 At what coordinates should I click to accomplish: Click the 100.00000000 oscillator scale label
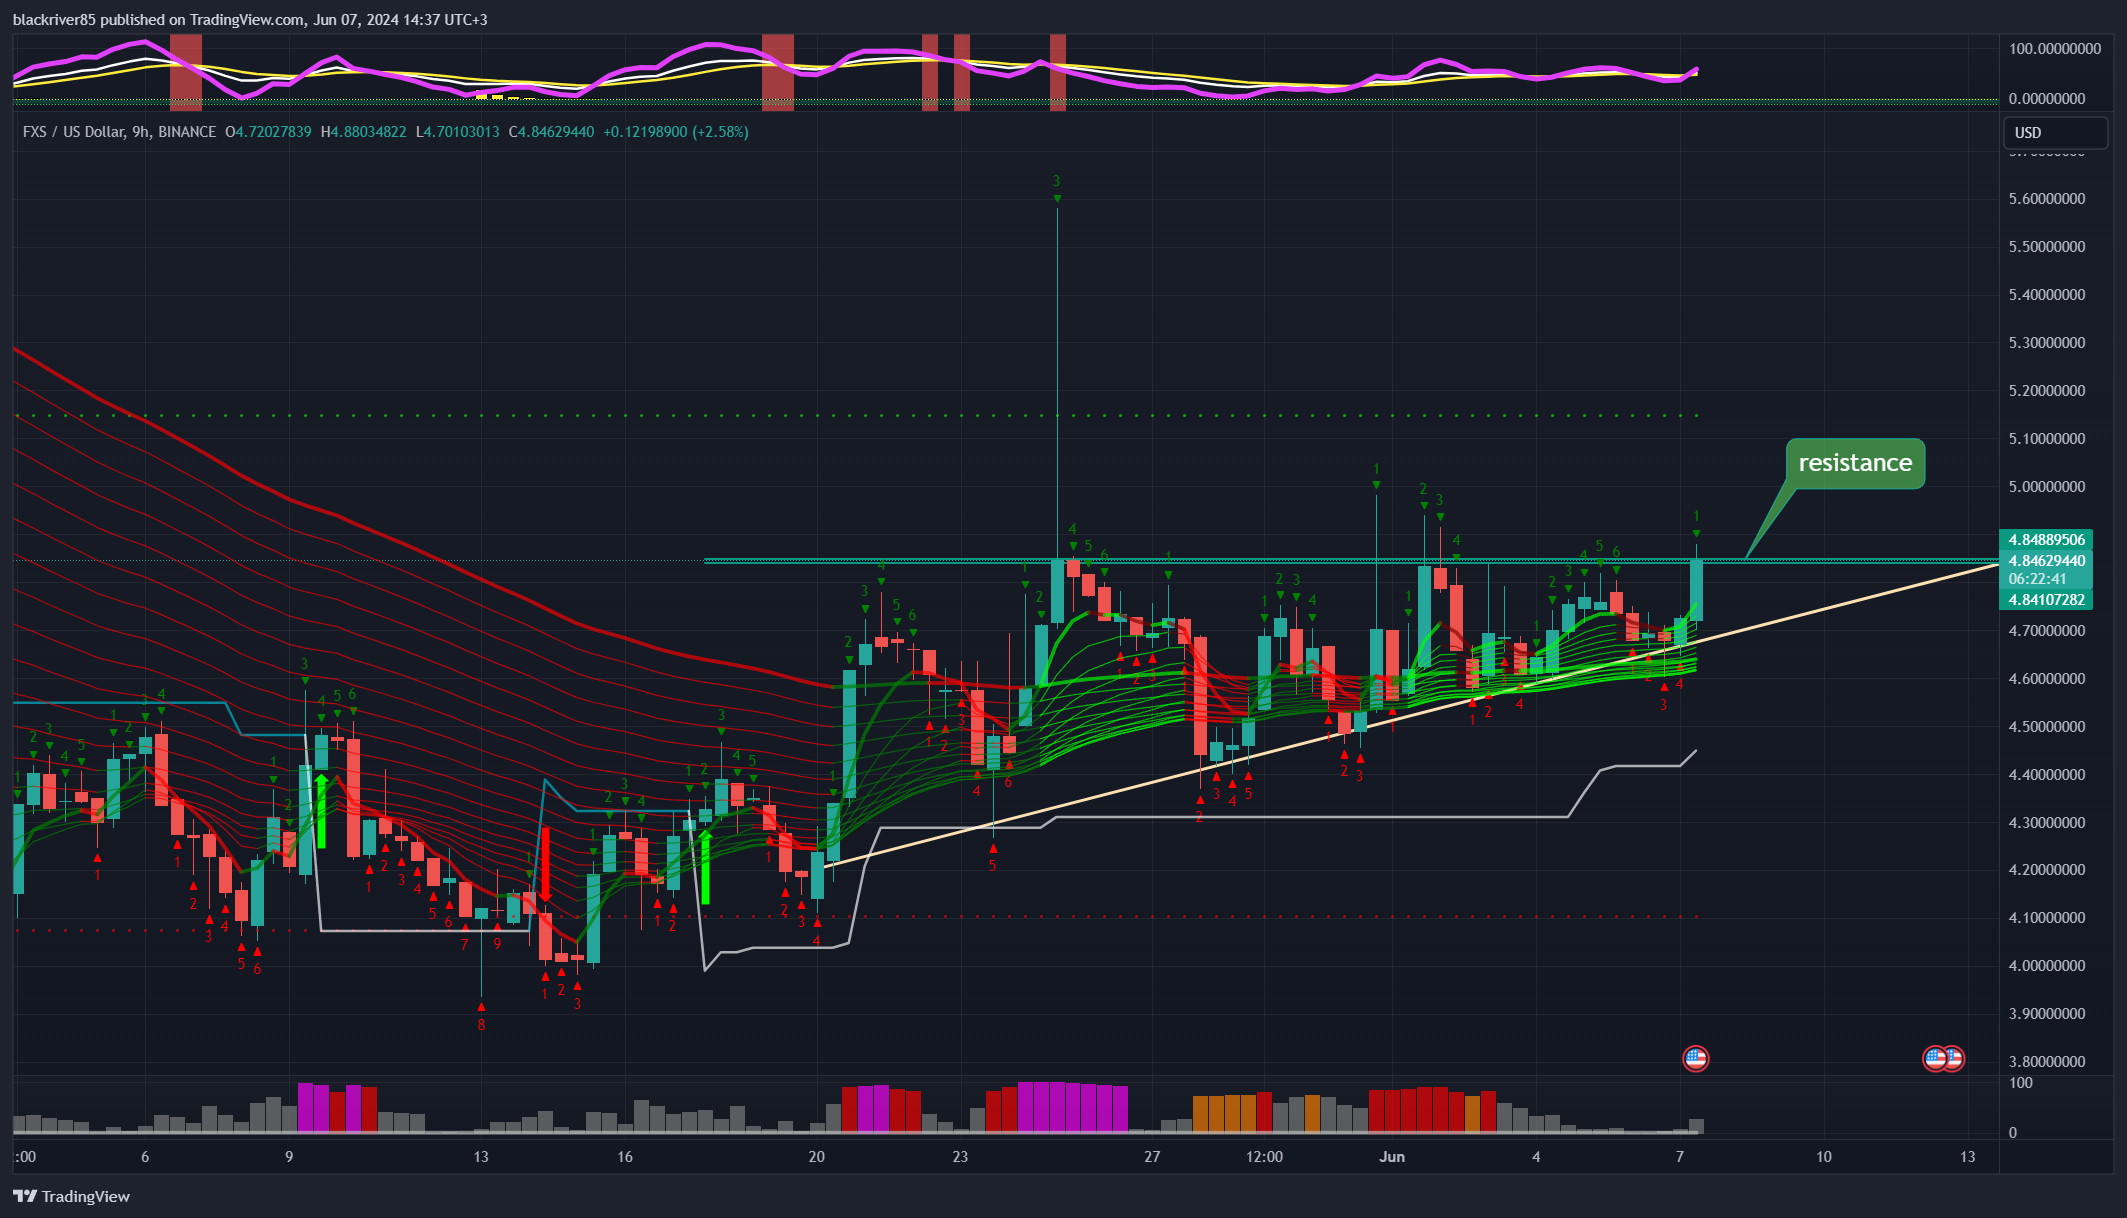2055,49
